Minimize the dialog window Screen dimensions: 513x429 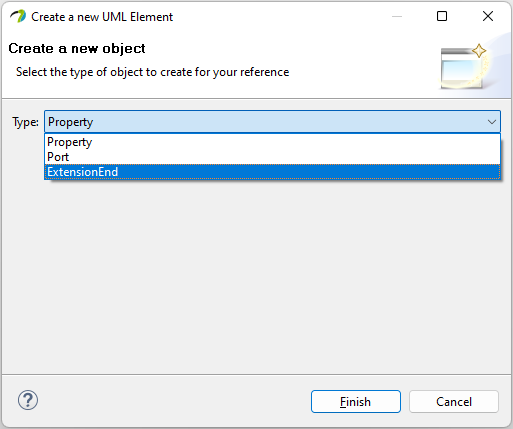click(397, 16)
